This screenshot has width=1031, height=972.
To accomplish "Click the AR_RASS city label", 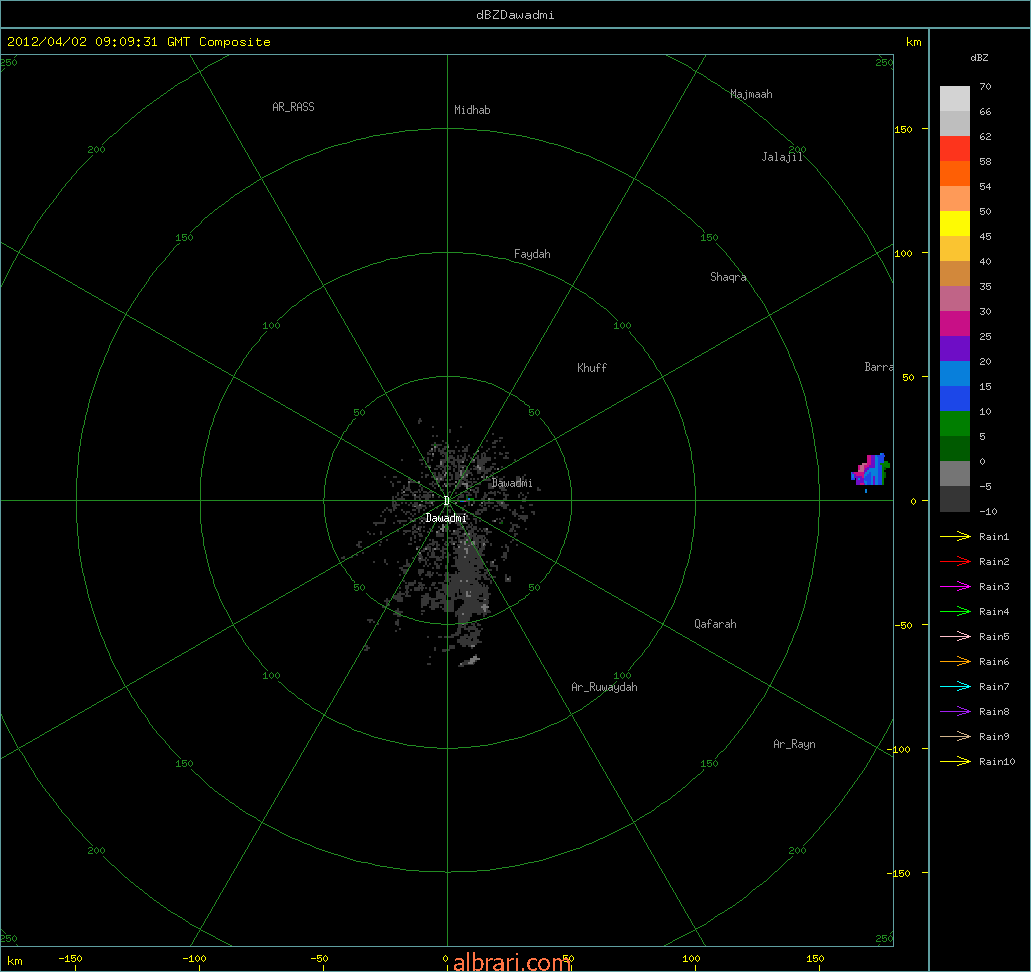I will [293, 107].
